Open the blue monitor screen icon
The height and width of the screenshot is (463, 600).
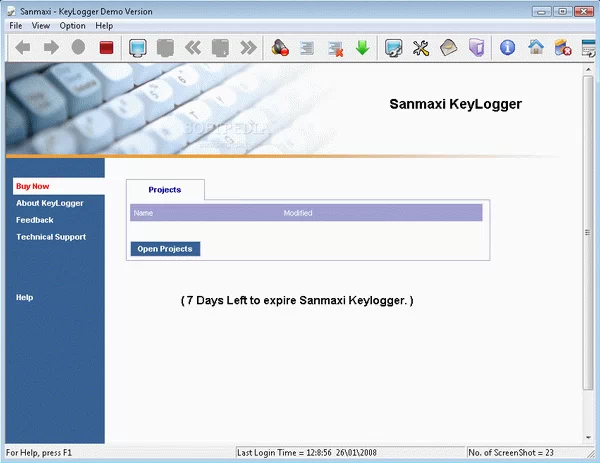click(138, 48)
